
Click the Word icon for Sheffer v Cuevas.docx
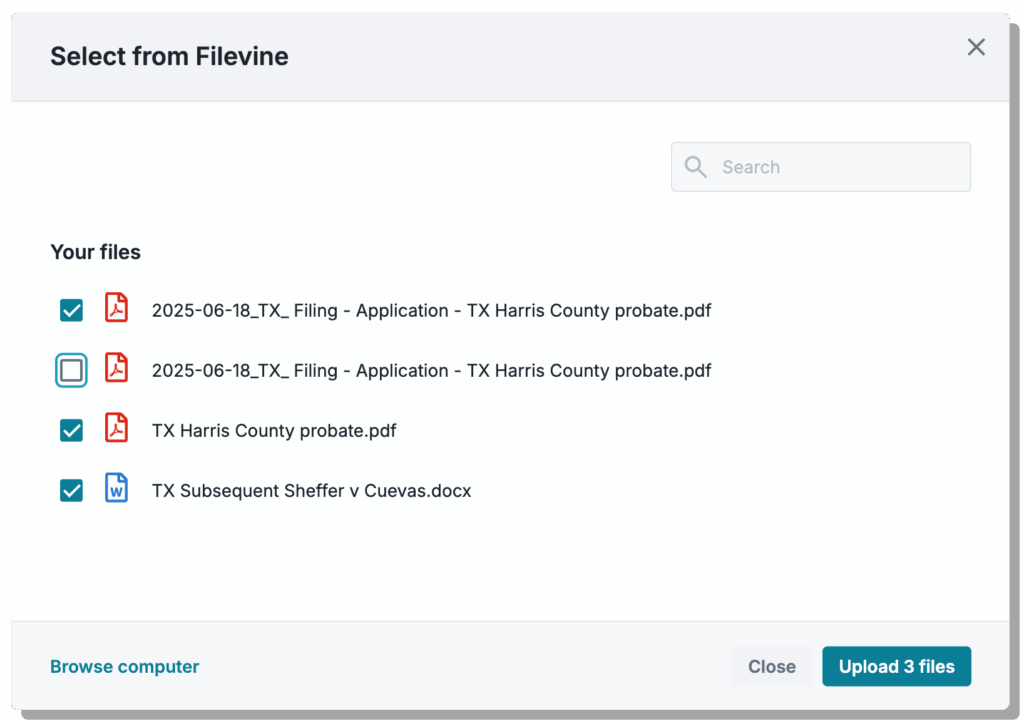[x=117, y=489]
